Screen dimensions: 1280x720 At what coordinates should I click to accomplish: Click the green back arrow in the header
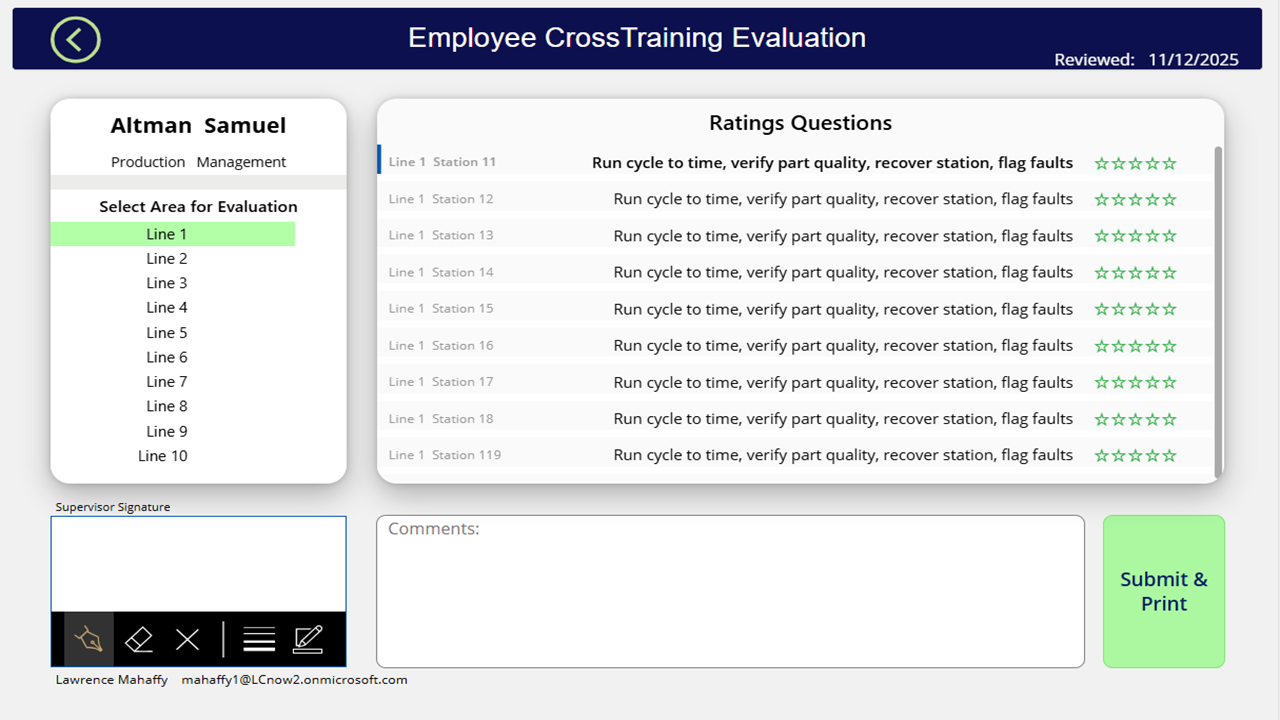click(75, 38)
